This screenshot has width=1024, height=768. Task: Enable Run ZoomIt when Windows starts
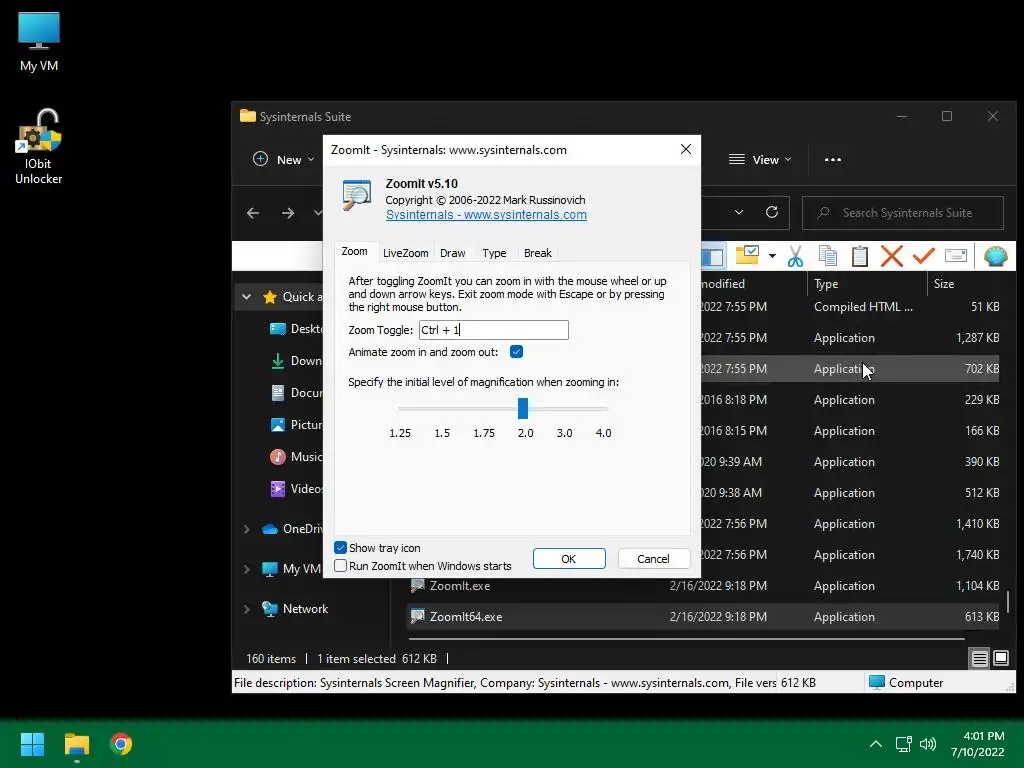pos(340,566)
